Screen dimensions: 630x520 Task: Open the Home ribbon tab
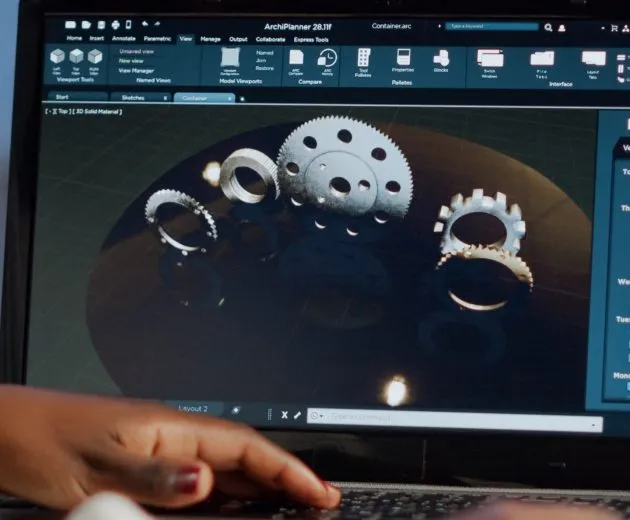tap(74, 38)
